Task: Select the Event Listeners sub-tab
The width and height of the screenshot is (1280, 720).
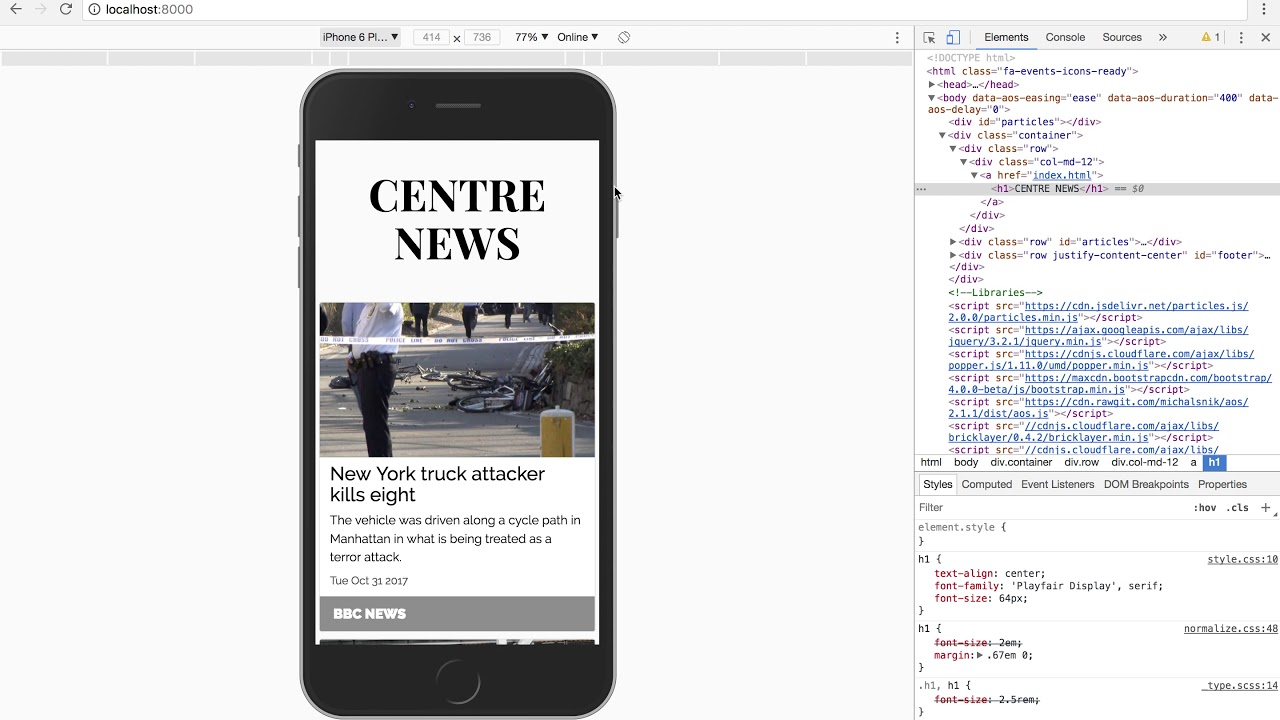Action: tap(1057, 484)
